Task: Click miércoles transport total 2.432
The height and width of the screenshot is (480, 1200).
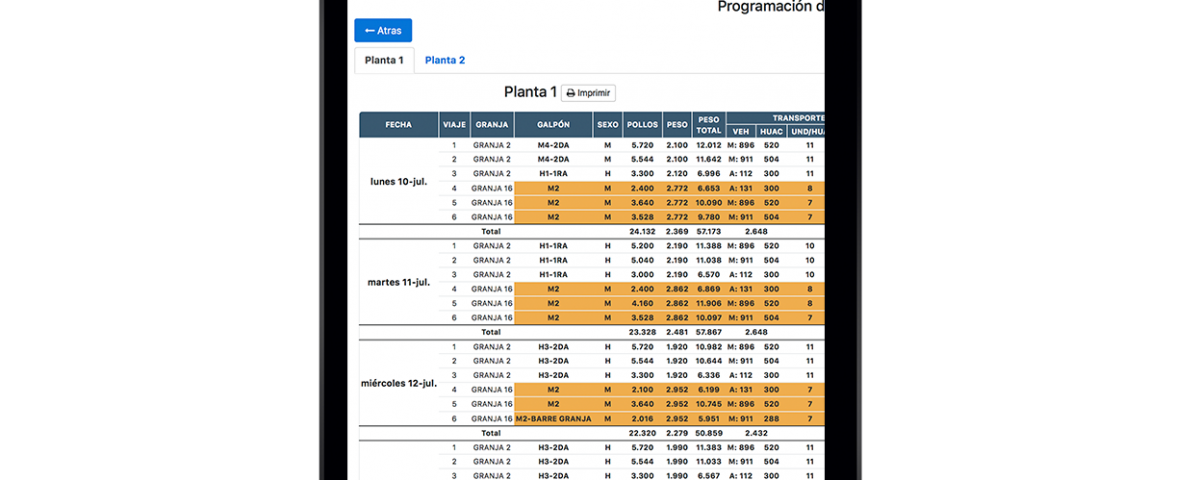Action: tap(756, 432)
